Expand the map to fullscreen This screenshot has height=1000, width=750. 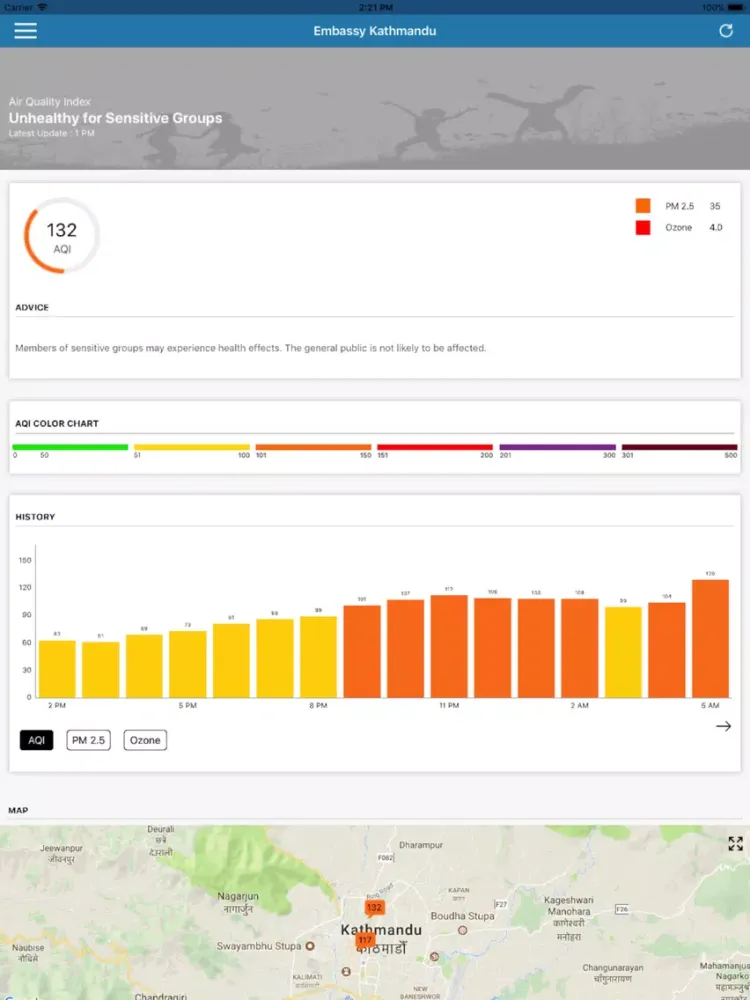pos(735,844)
